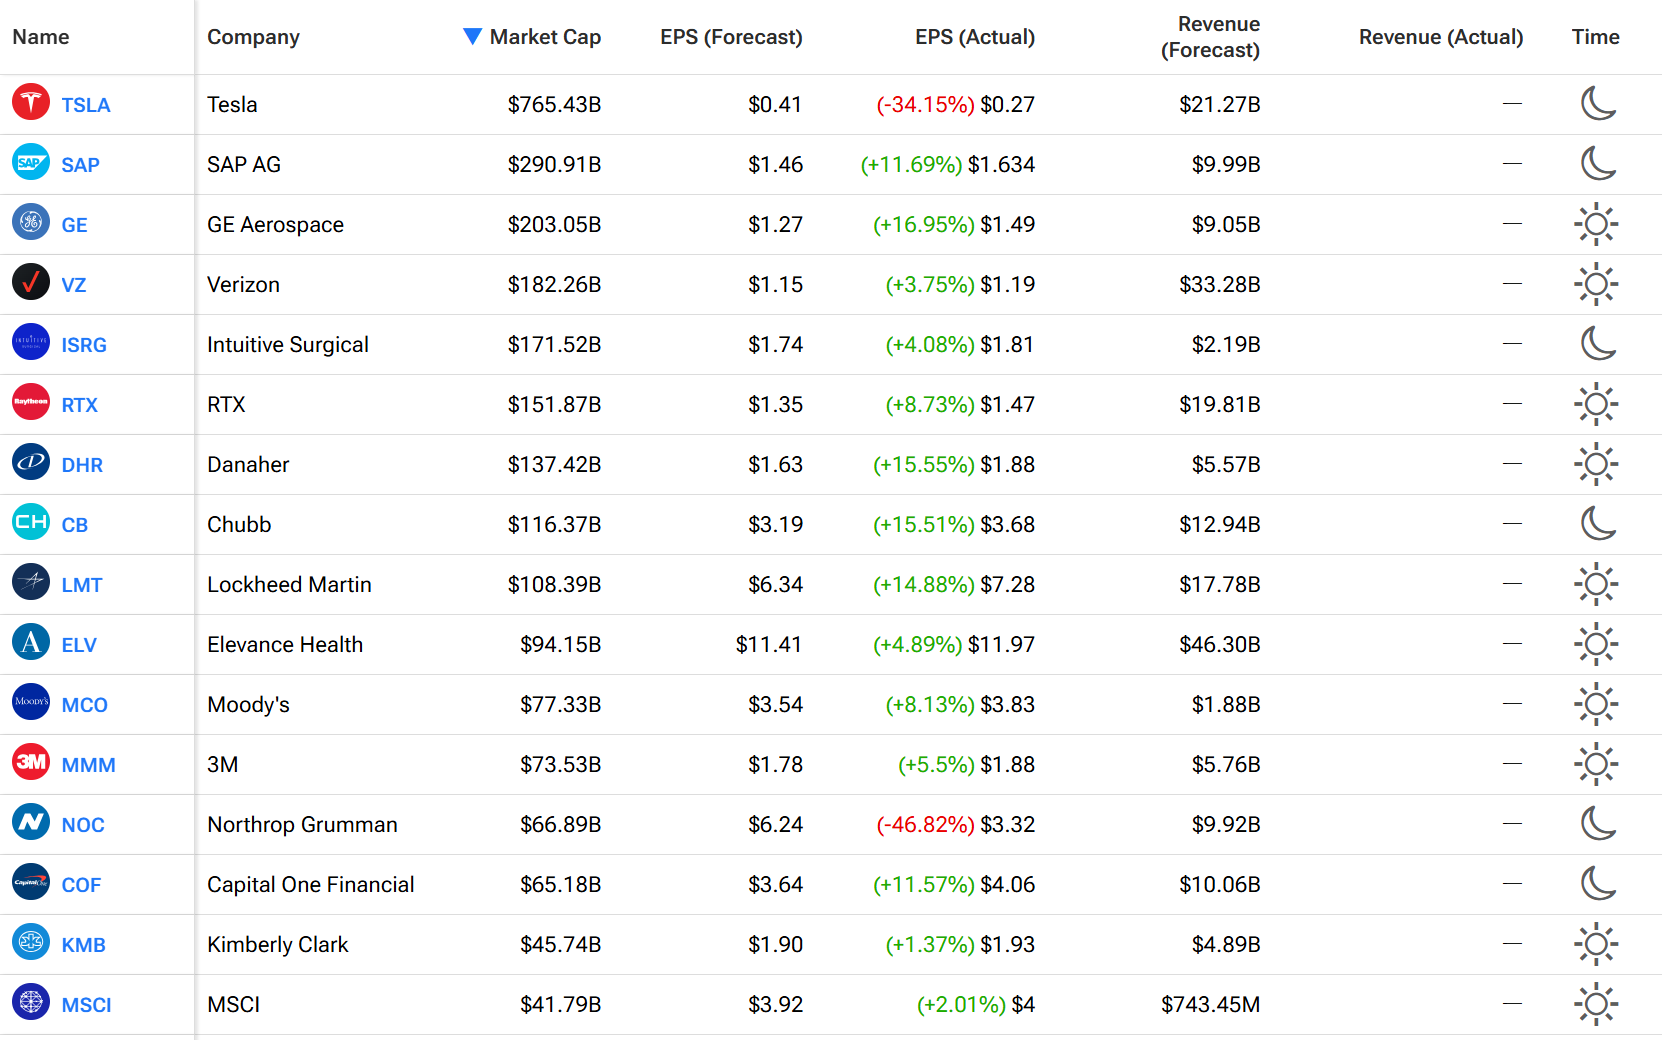1662x1040 pixels.
Task: Click the Danaher logo icon
Action: tap(31, 462)
